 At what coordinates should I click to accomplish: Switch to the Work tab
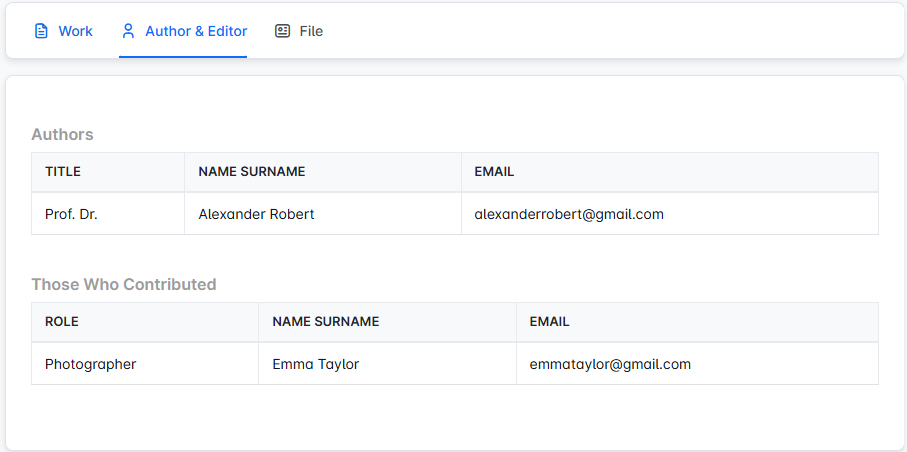pyautogui.click(x=75, y=31)
